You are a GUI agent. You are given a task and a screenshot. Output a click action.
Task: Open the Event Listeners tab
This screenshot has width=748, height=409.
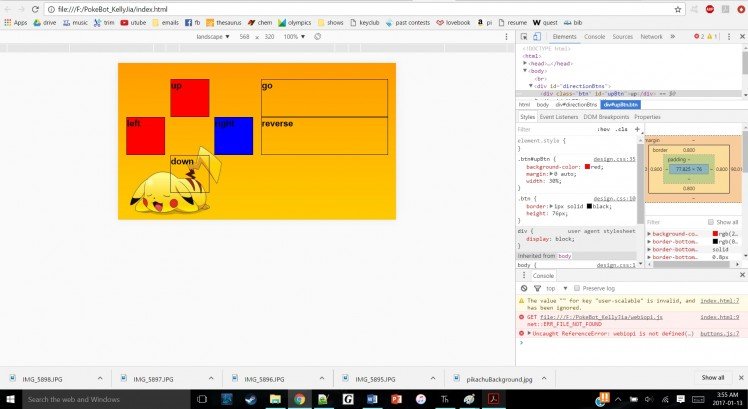(559, 117)
